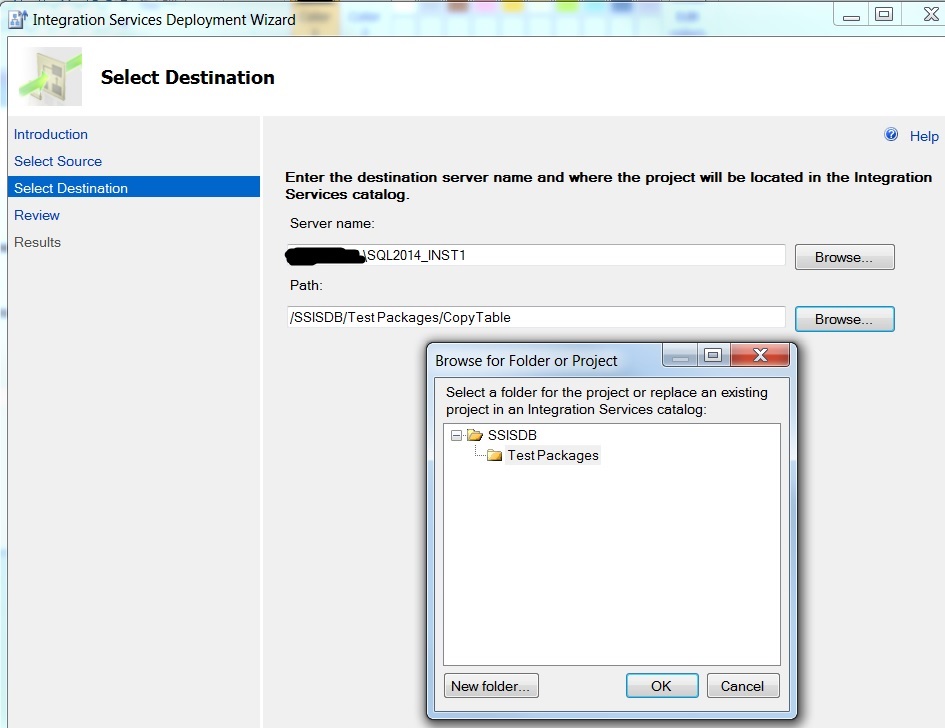Collapse the SSISDB tree node

click(456, 435)
